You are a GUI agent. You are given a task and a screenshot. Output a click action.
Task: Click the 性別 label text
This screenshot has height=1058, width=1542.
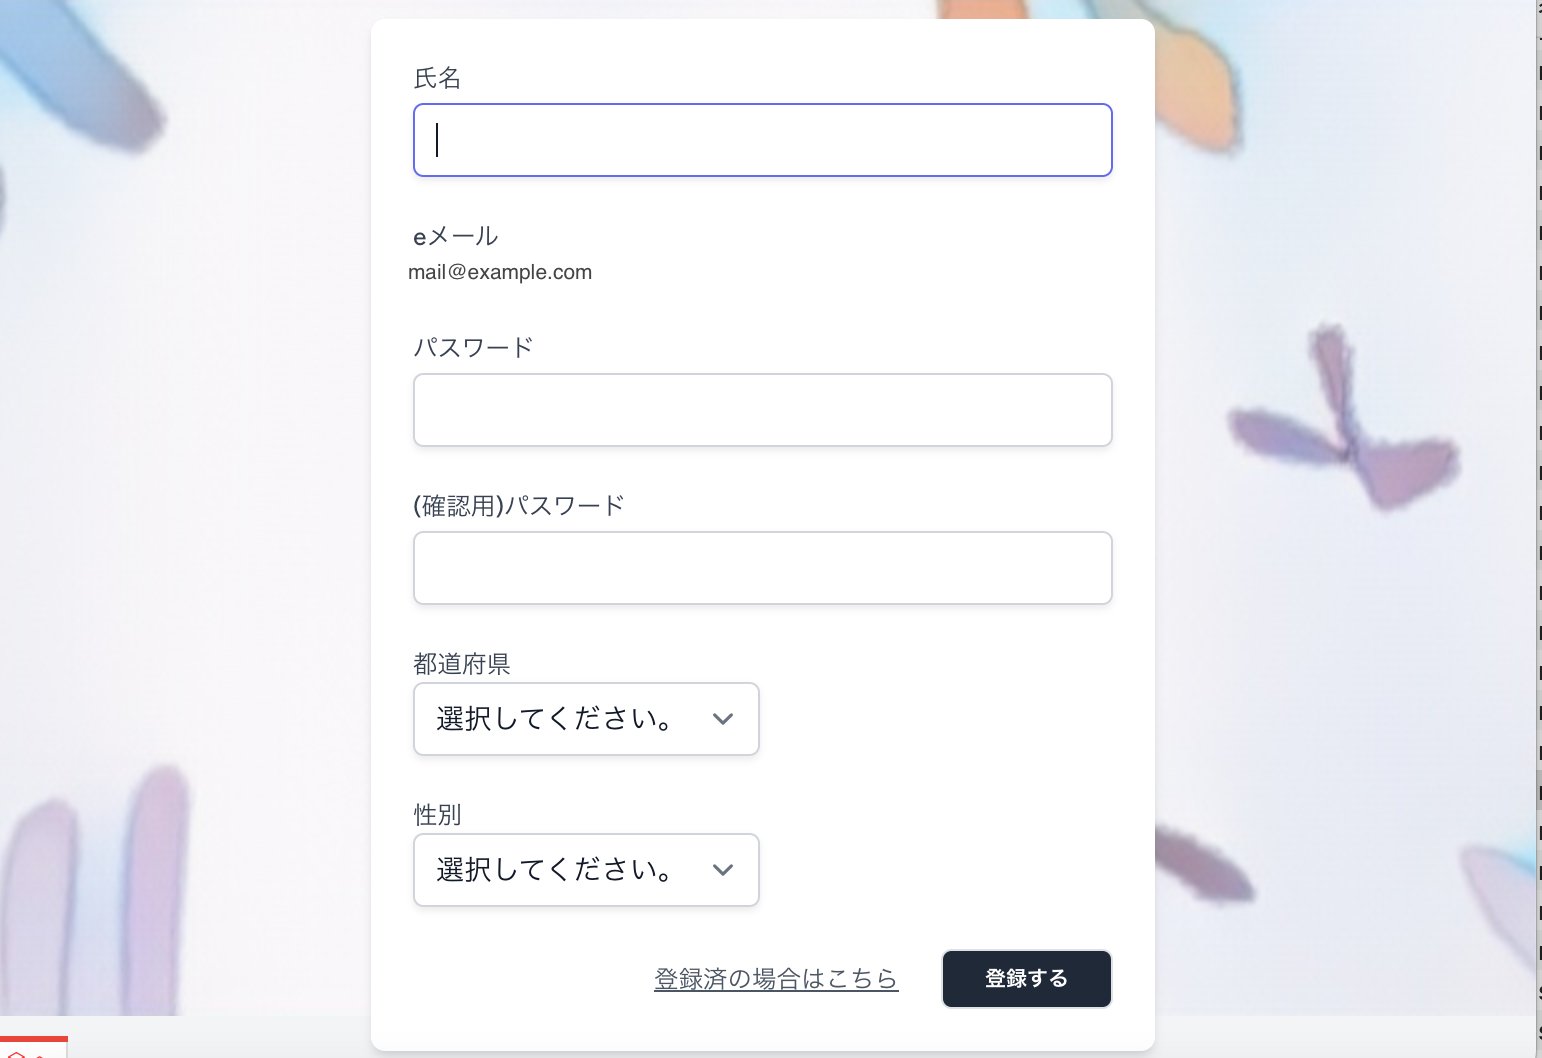(437, 815)
